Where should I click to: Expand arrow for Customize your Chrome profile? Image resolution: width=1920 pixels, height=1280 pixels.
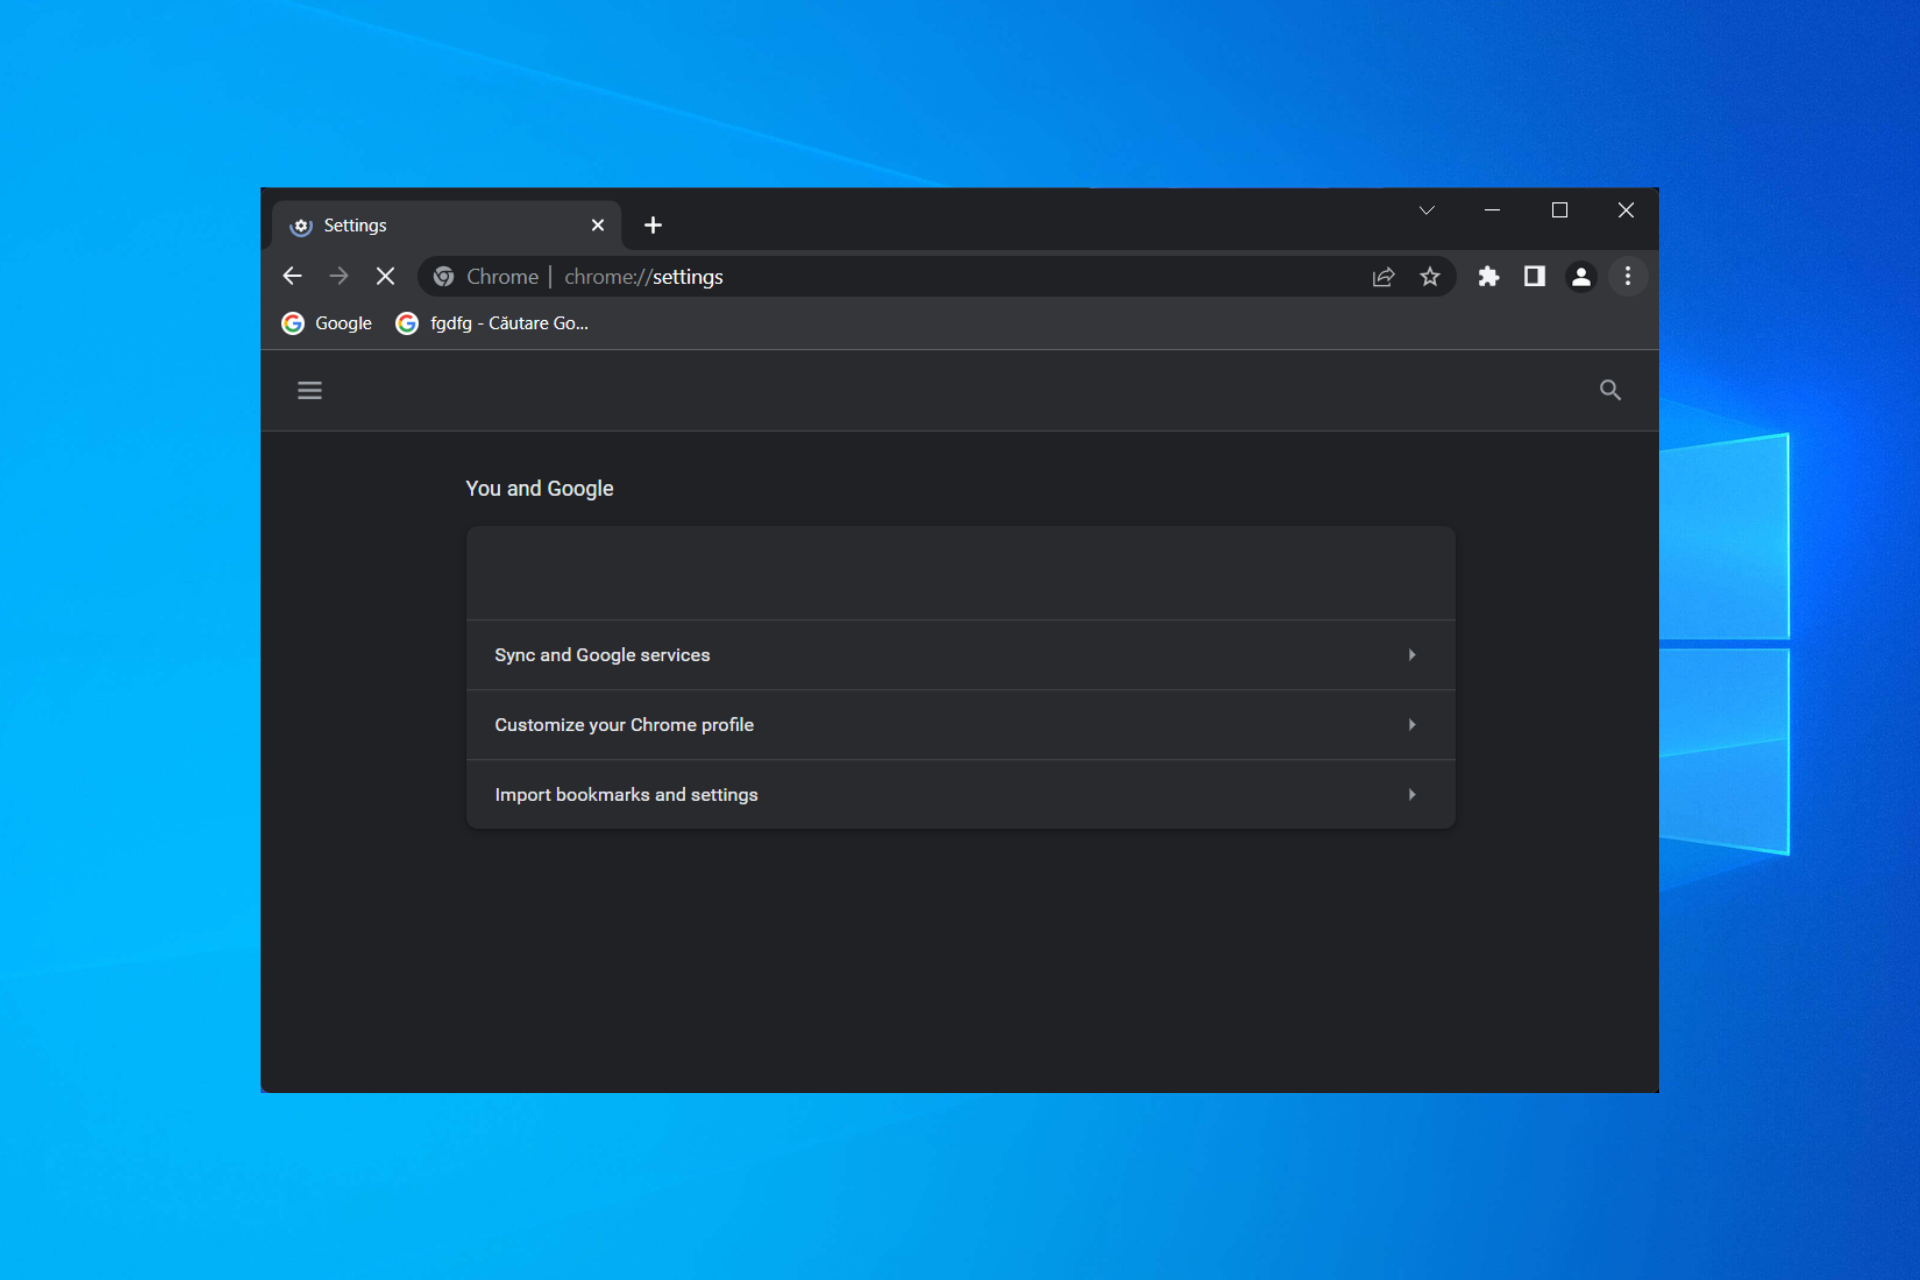pos(1412,725)
